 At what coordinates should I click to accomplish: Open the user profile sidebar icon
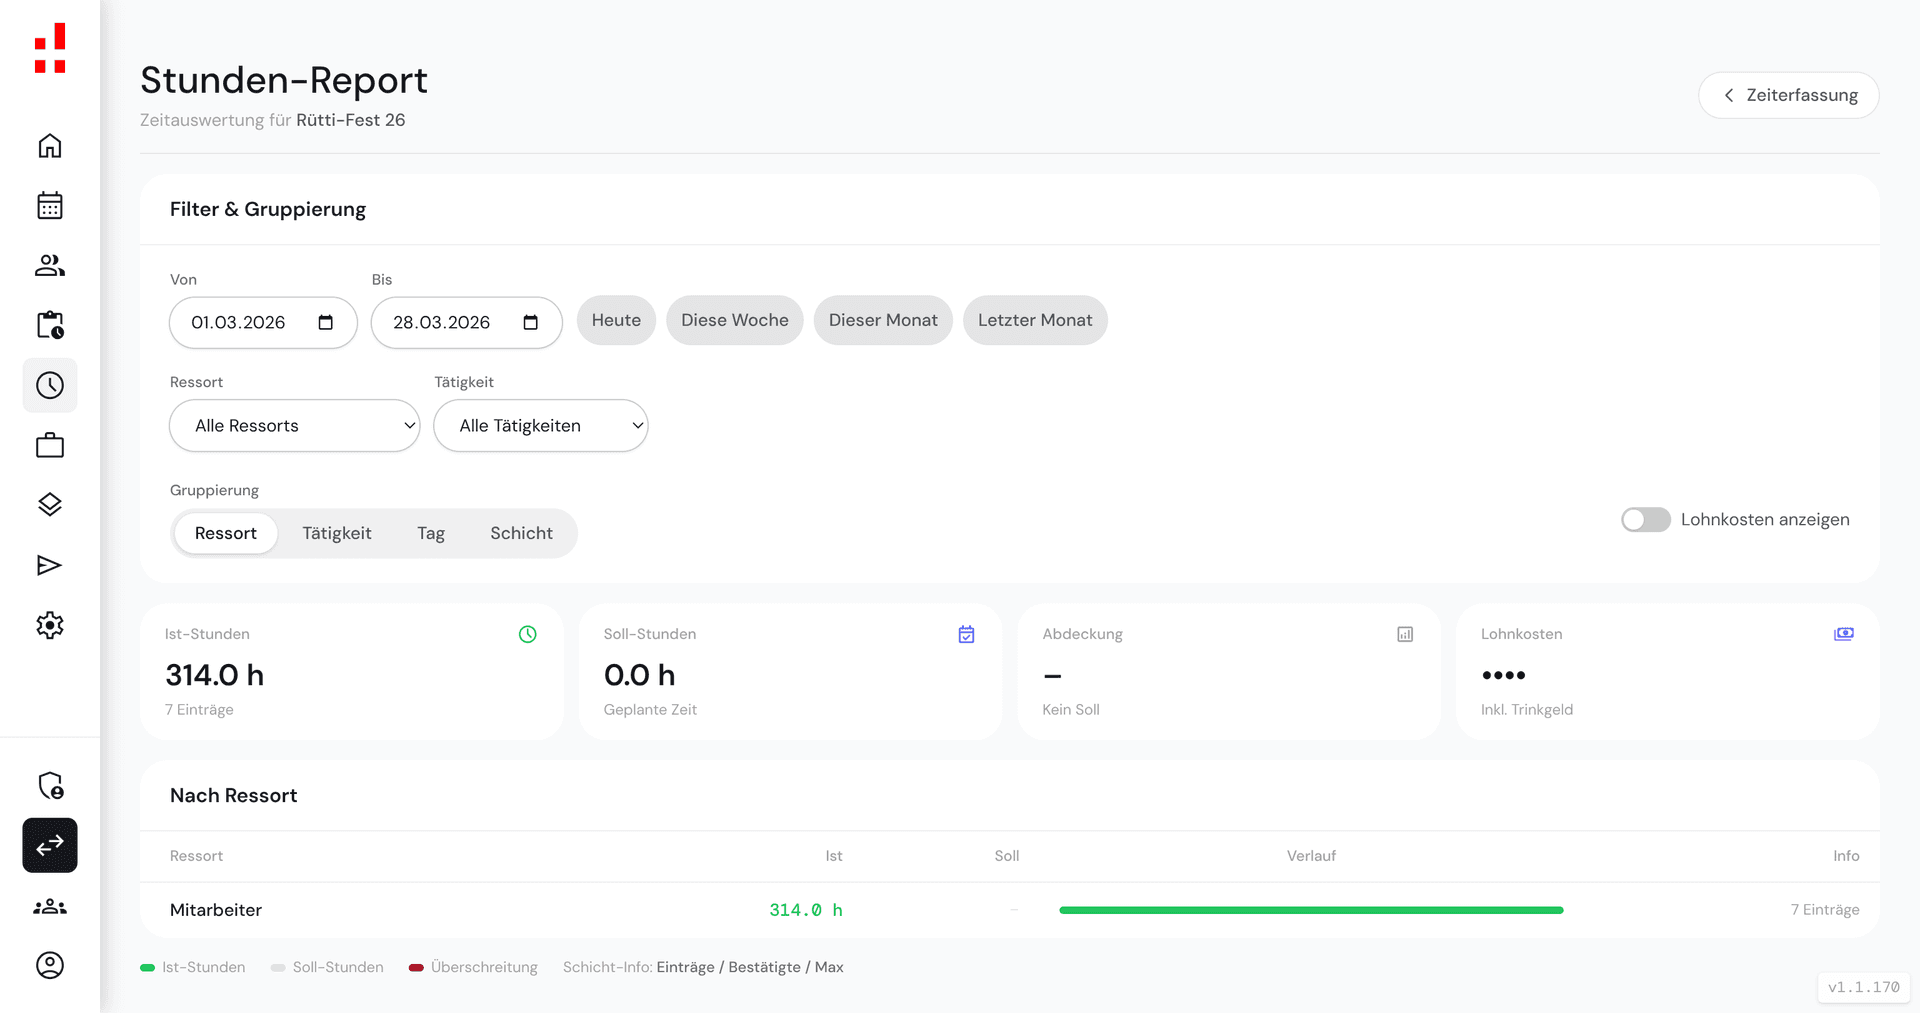[50, 965]
